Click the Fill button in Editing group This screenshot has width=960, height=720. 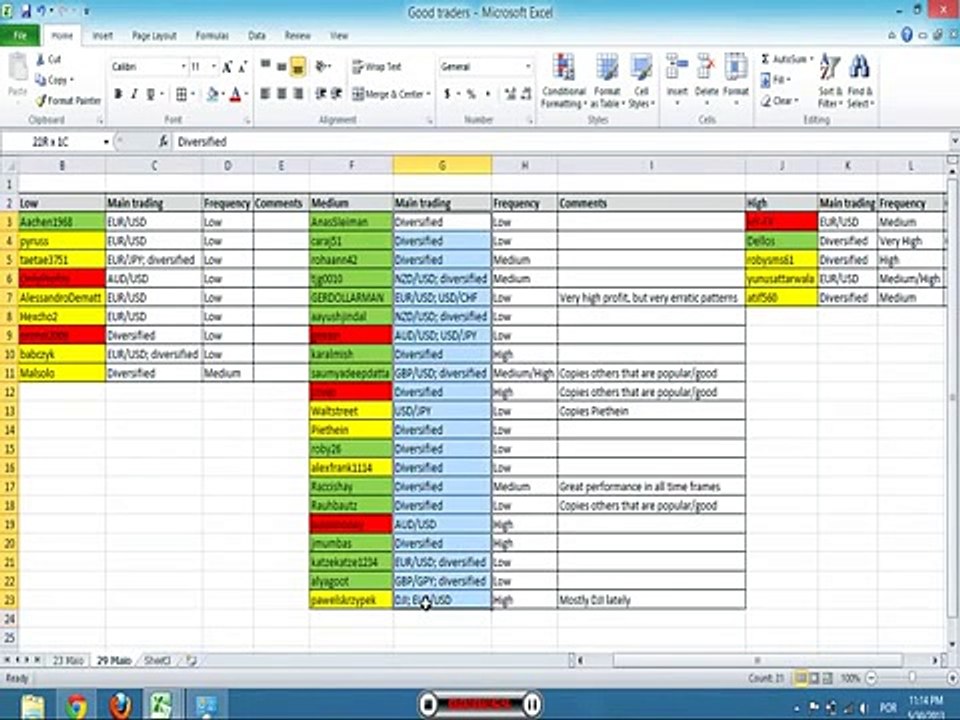[774, 80]
